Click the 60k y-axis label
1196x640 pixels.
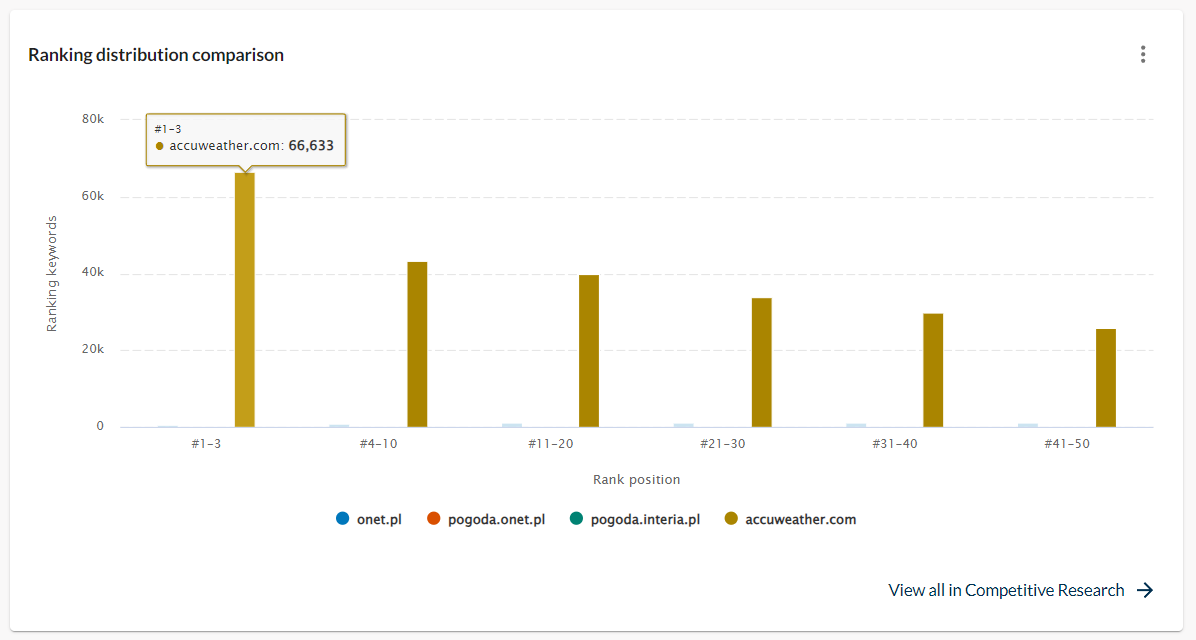(93, 196)
